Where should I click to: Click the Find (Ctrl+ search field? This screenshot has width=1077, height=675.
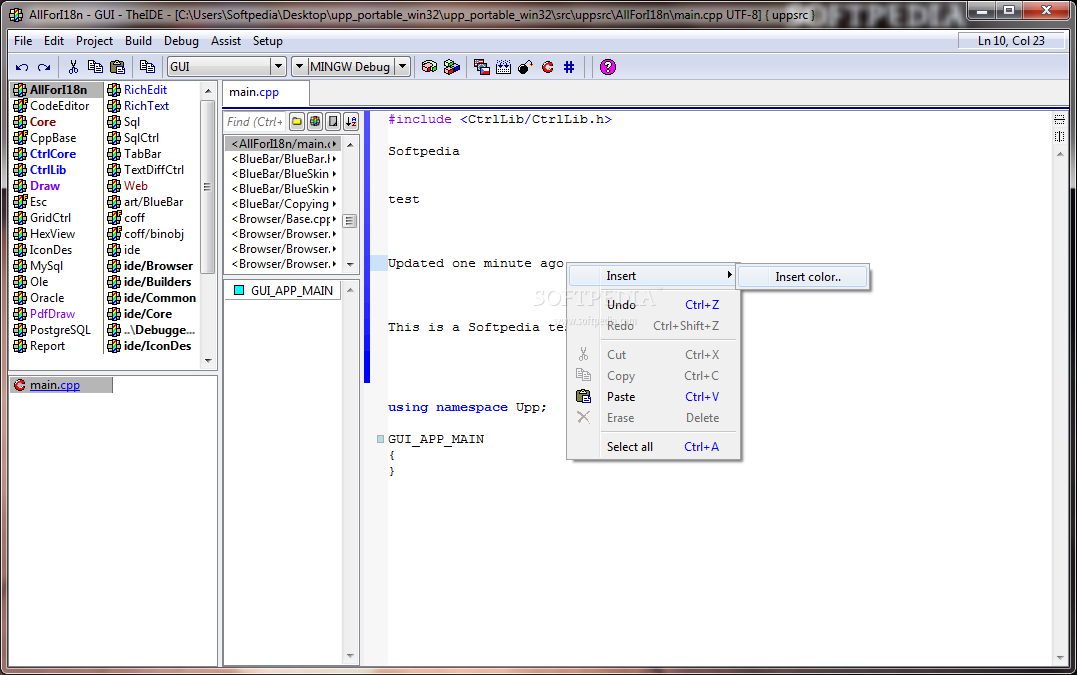[x=255, y=122]
